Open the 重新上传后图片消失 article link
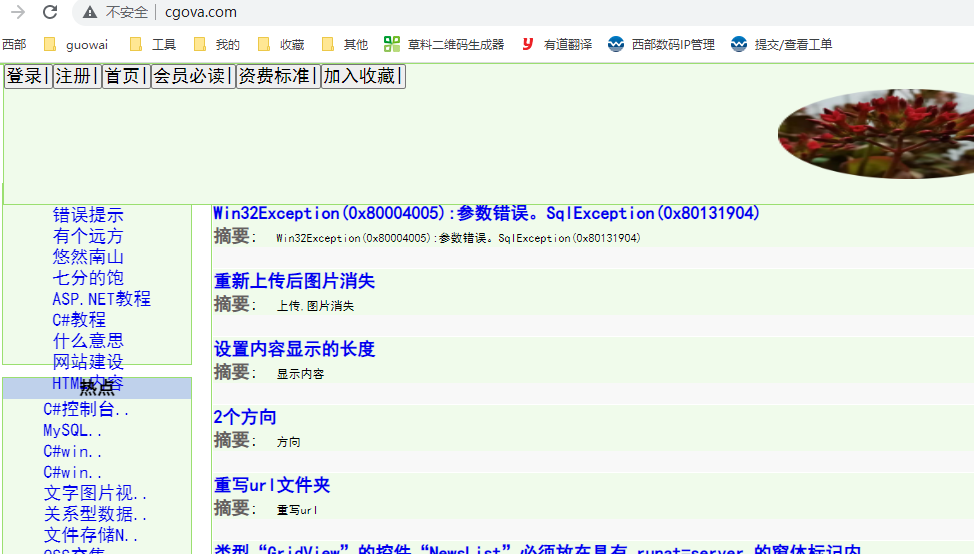The width and height of the screenshot is (974, 554). click(294, 281)
